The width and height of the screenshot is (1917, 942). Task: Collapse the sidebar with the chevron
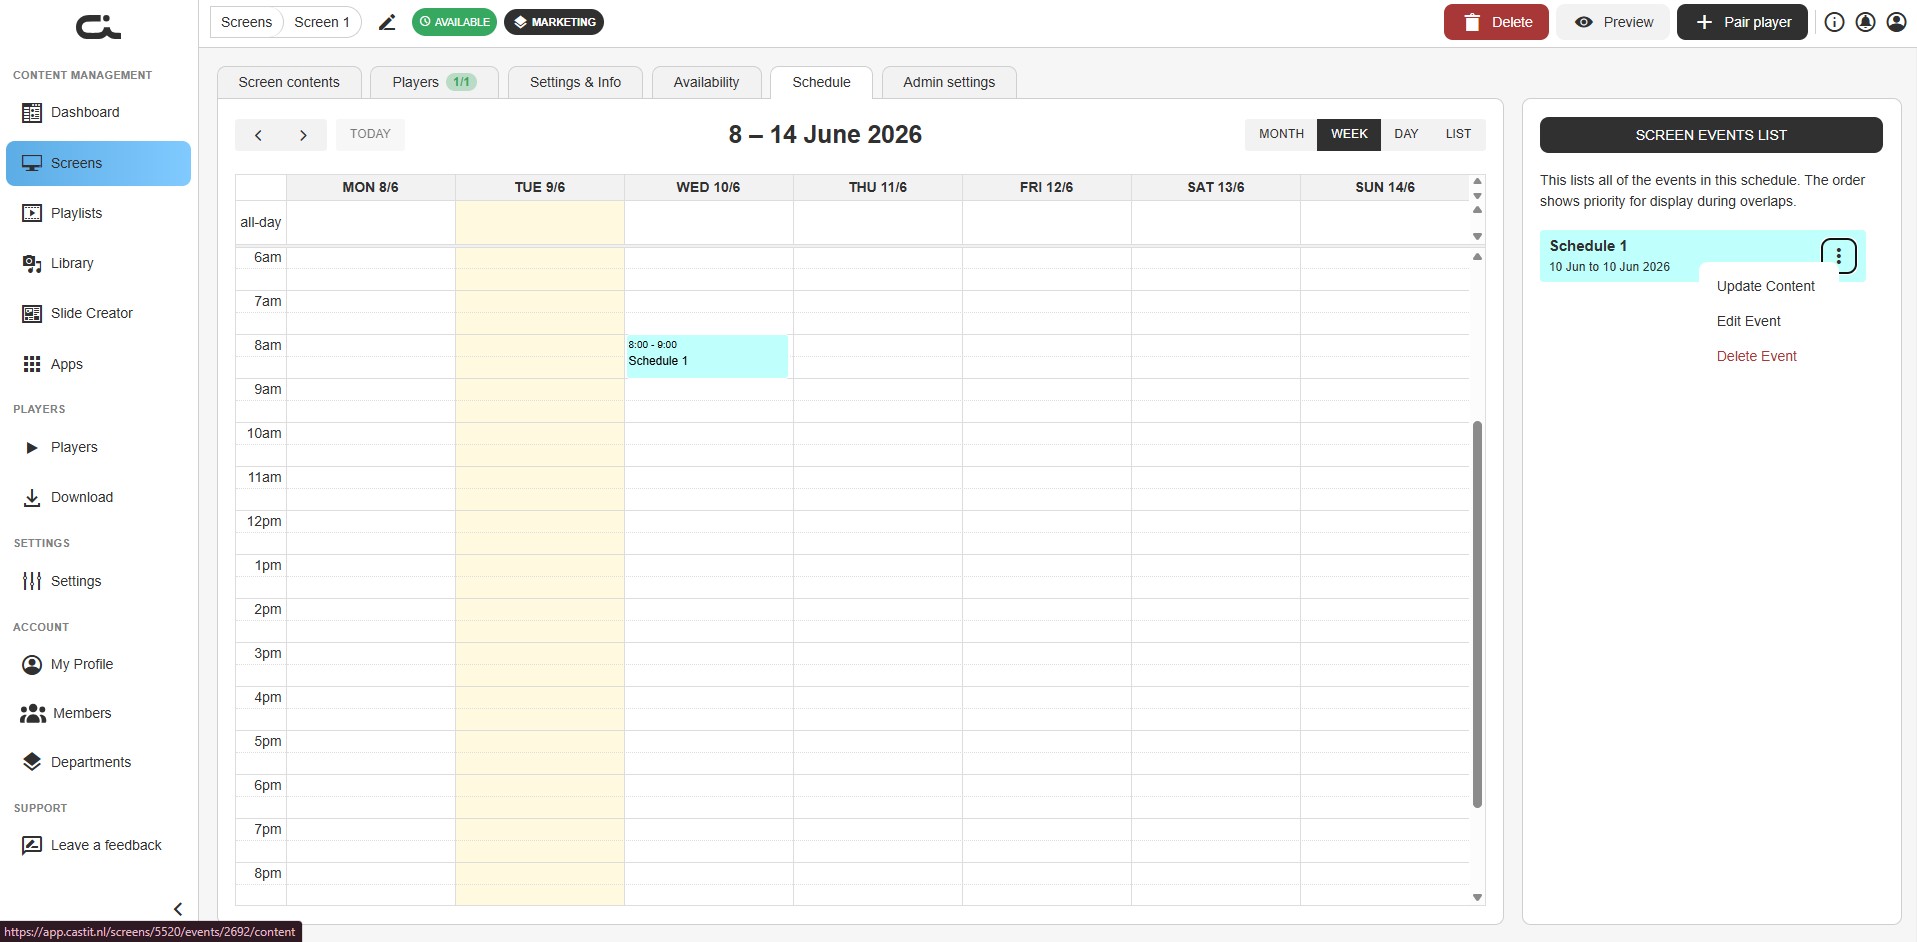[178, 909]
